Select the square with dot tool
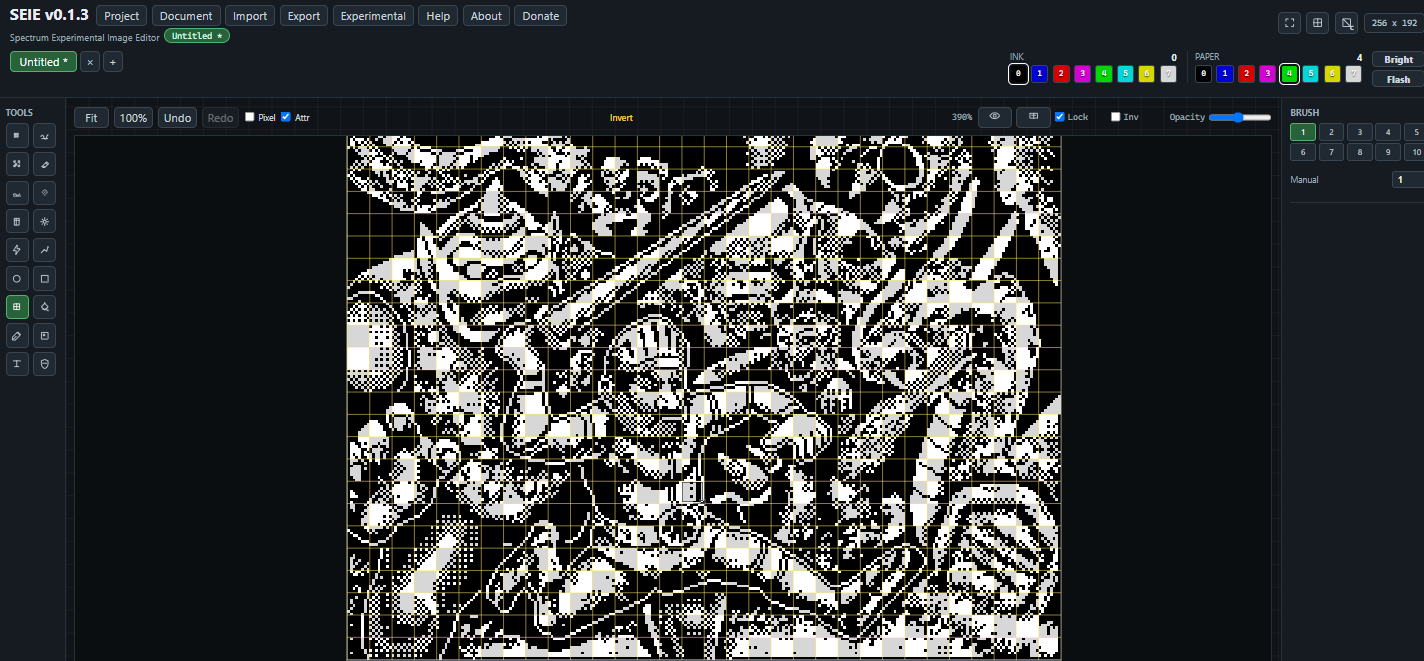1424x661 pixels. (44, 335)
